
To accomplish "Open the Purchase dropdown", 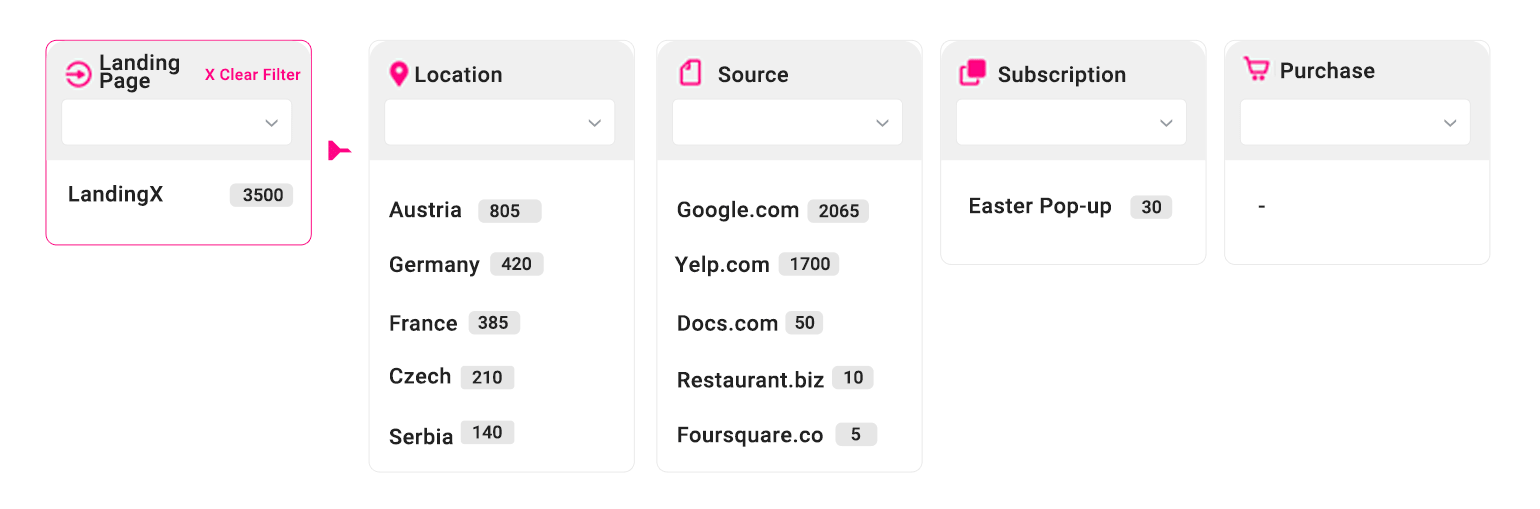I will pyautogui.click(x=1355, y=122).
